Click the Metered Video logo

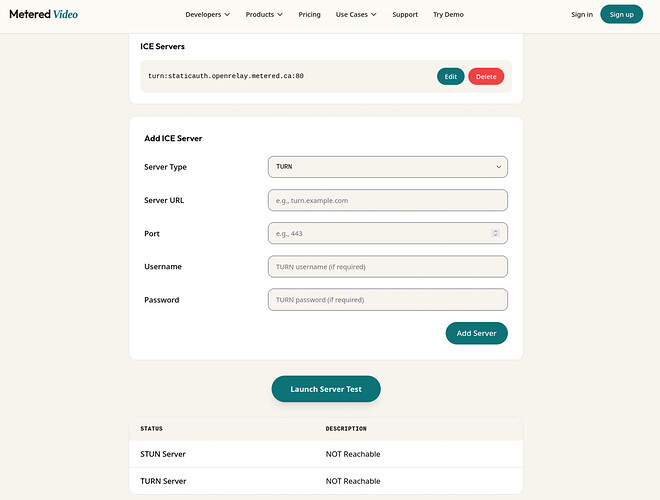(x=43, y=14)
